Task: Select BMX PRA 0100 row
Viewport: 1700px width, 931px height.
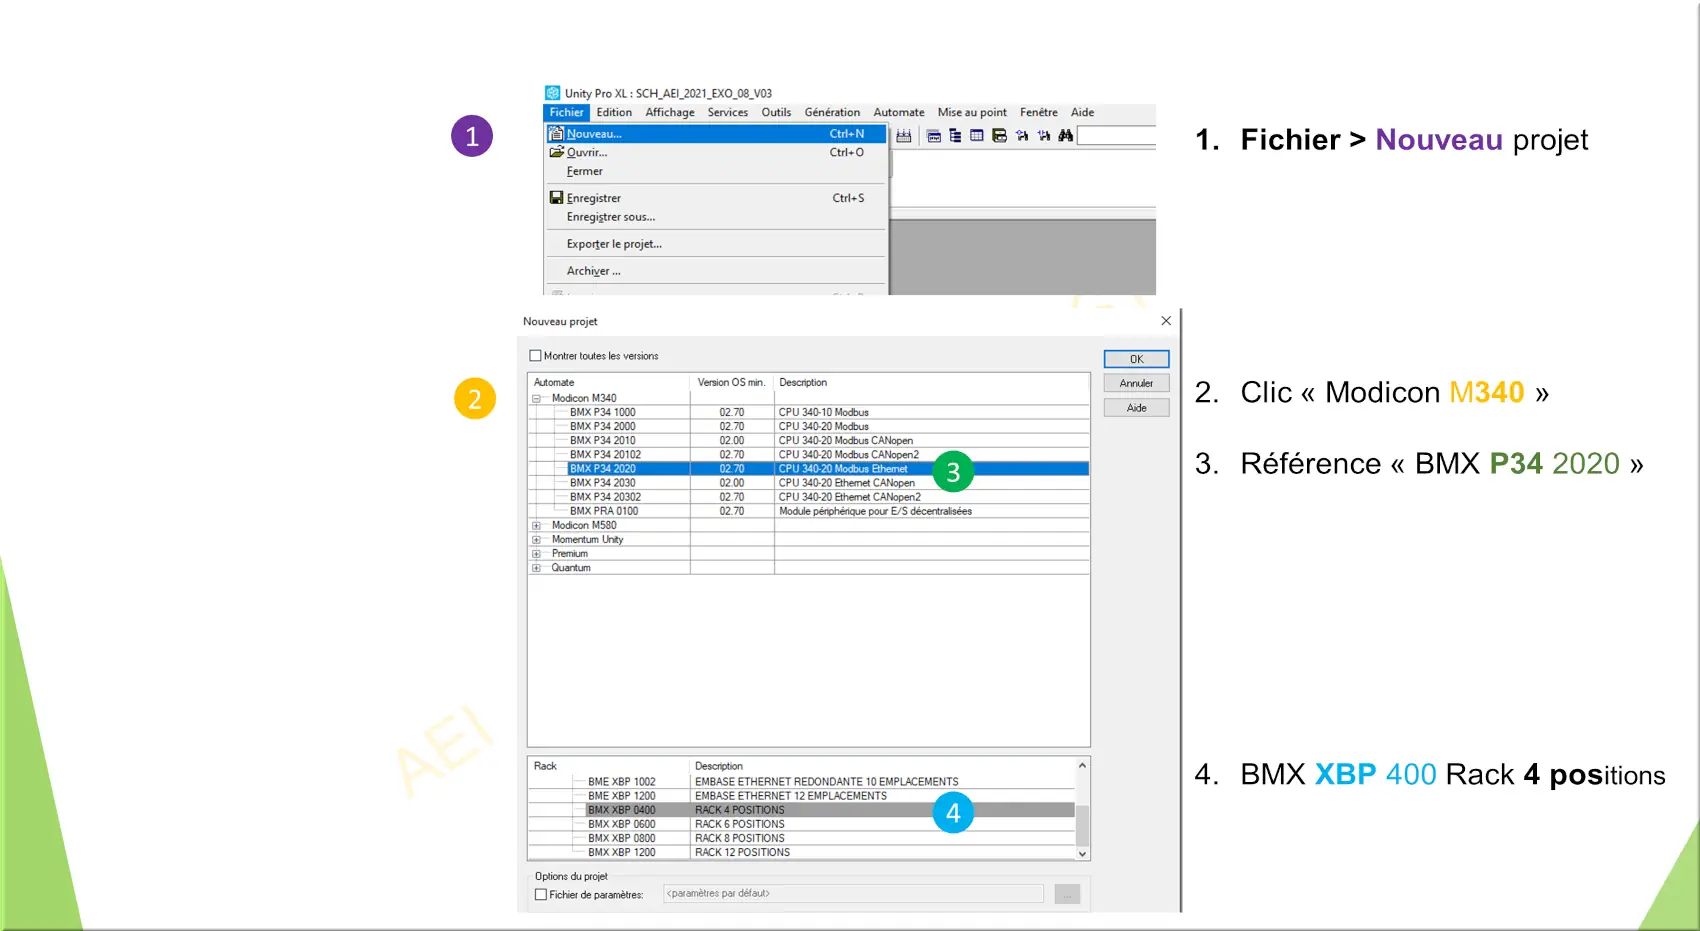Action: 809,511
